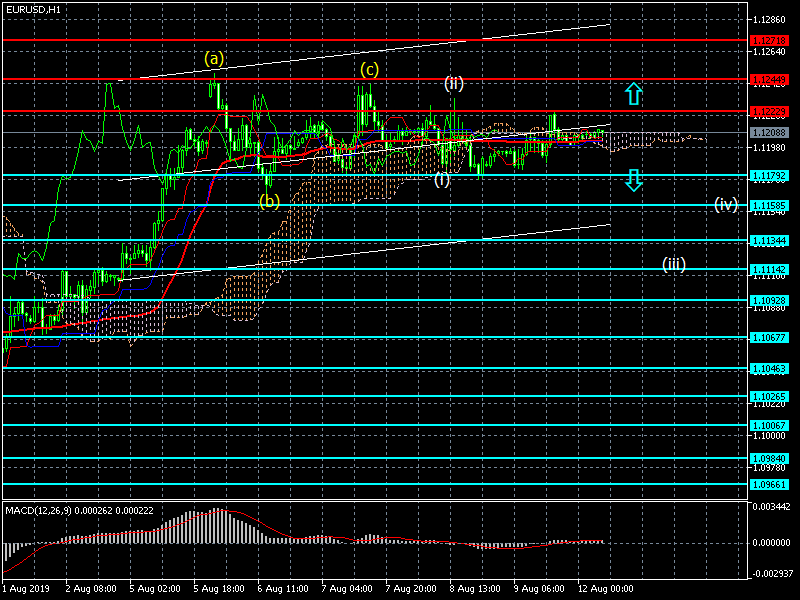Select the white (iv) wave label
This screenshot has width=800, height=600.
point(725,205)
